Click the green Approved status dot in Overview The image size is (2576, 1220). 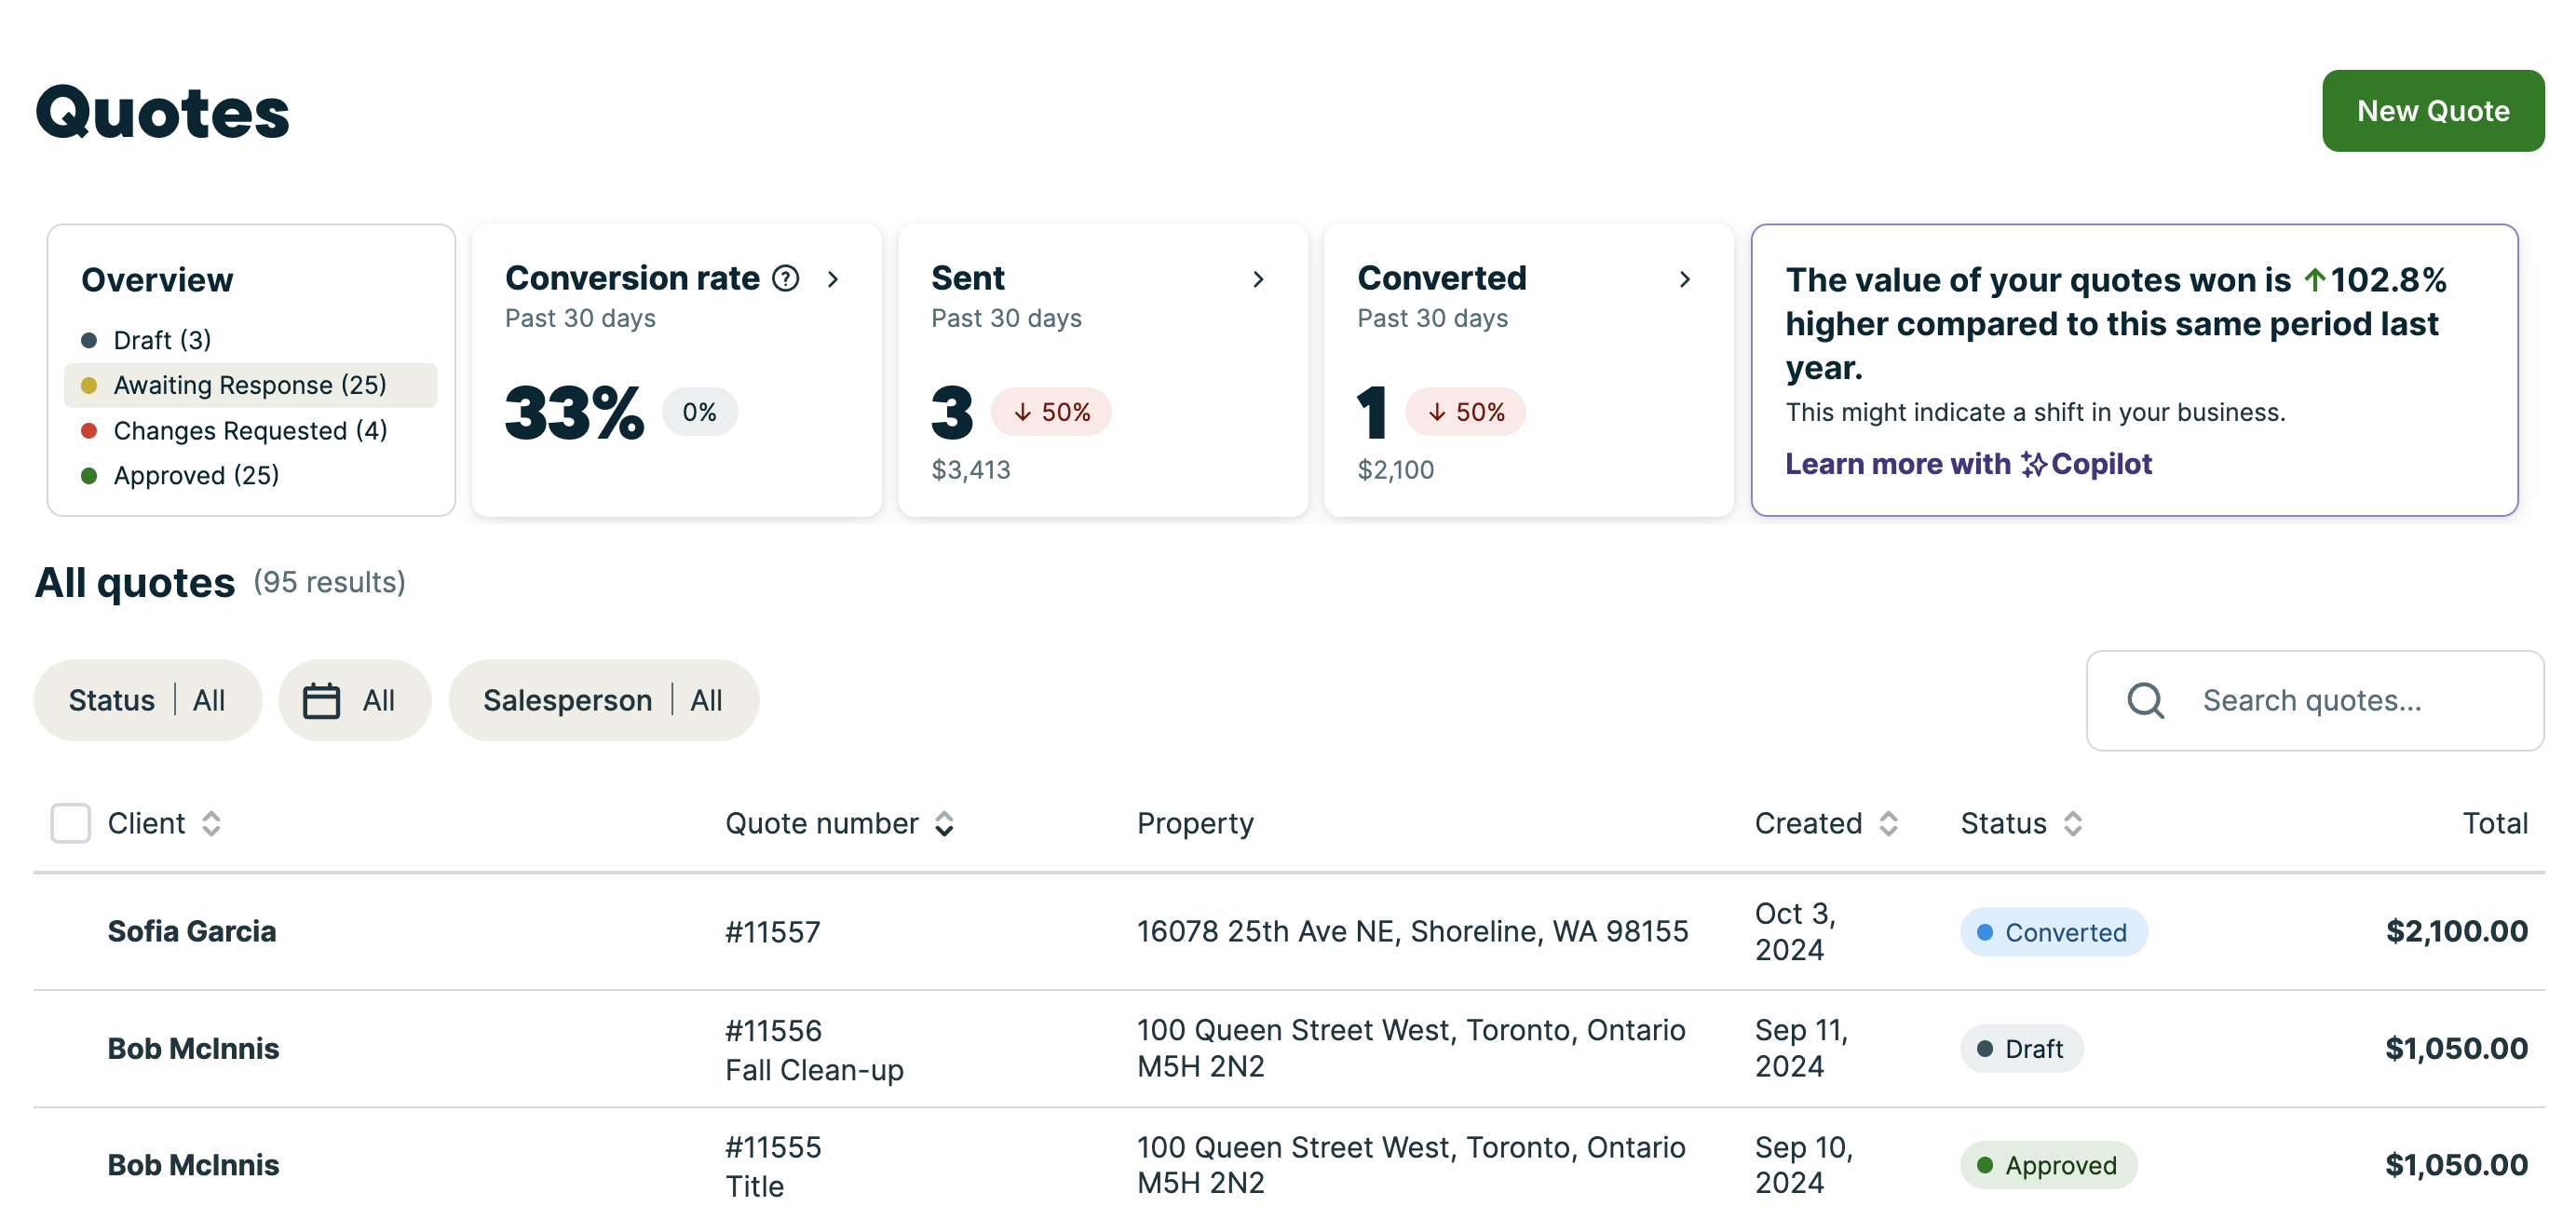89,475
